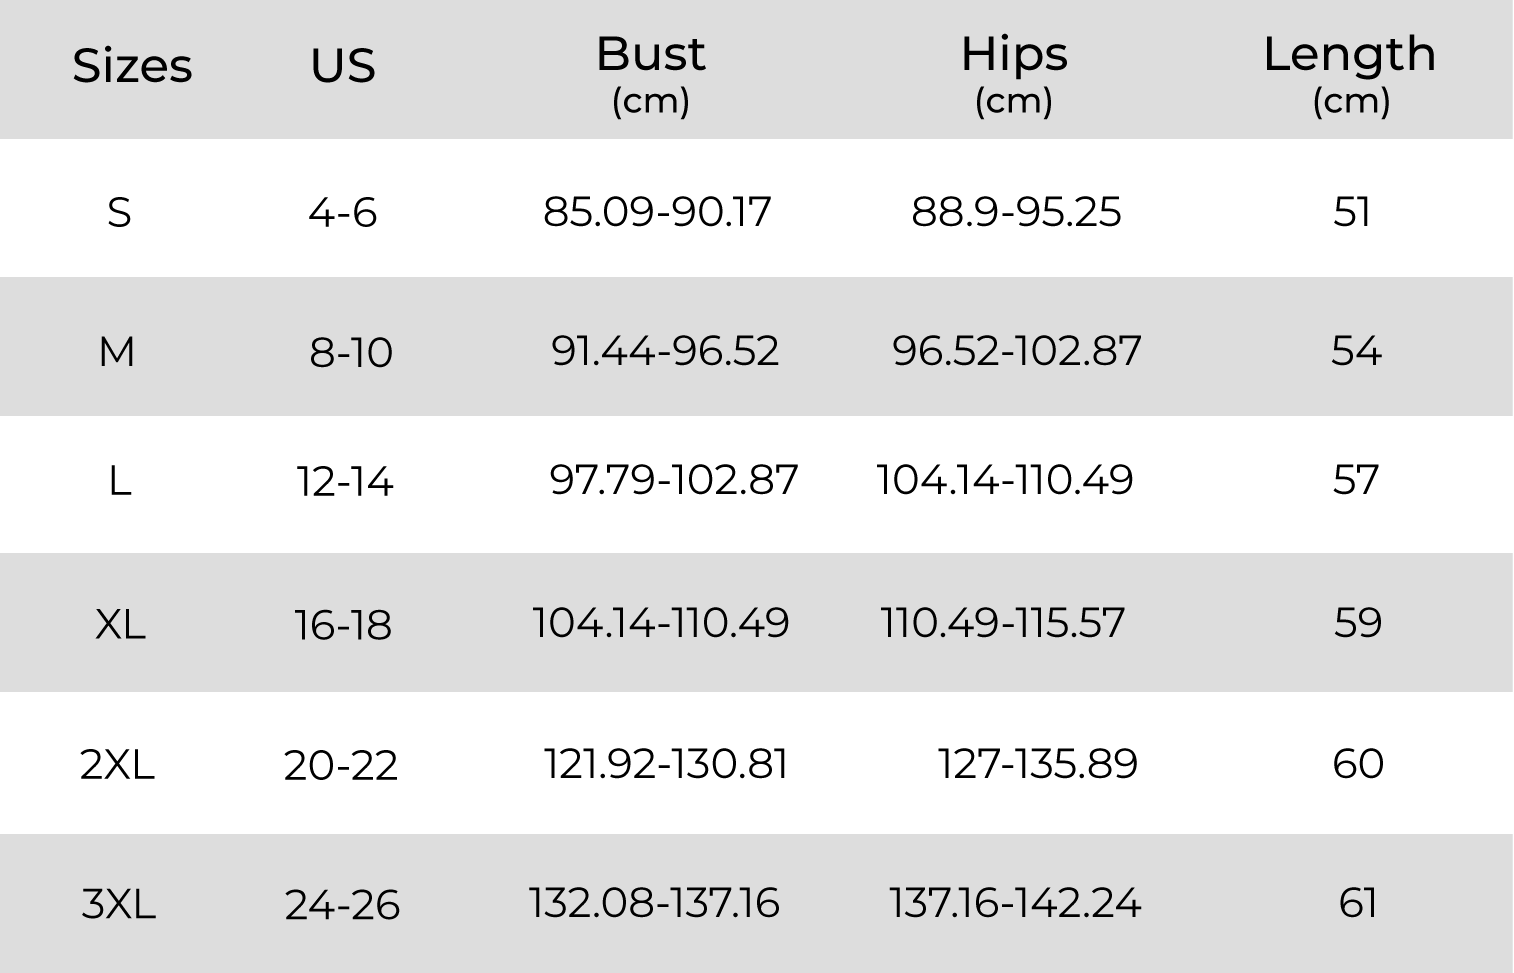Click US size 12-14 cell
Screen dimensions: 1514x973
pos(345,481)
